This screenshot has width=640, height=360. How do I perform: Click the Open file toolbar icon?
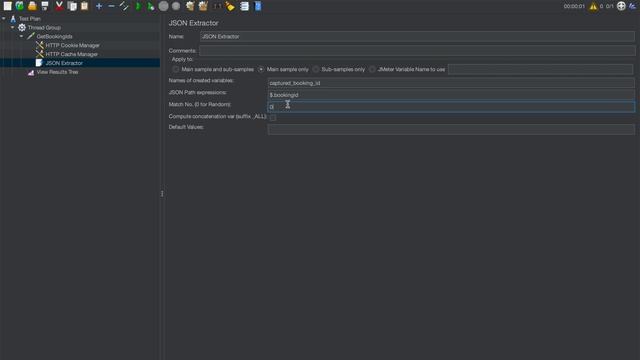(x=32, y=6)
